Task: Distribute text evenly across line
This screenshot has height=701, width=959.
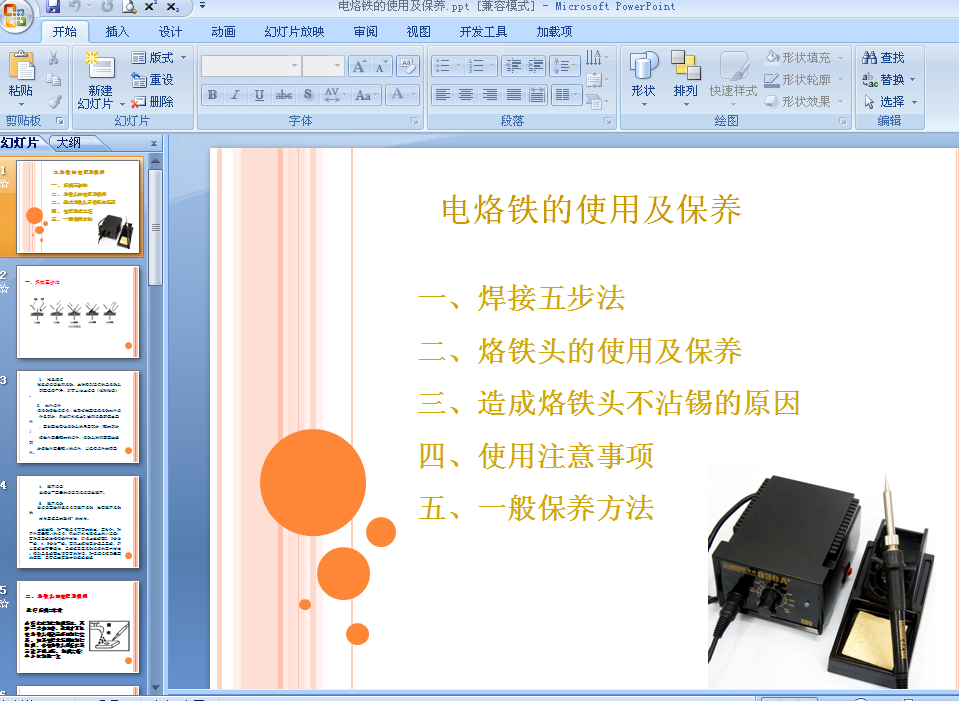Action: (x=536, y=95)
